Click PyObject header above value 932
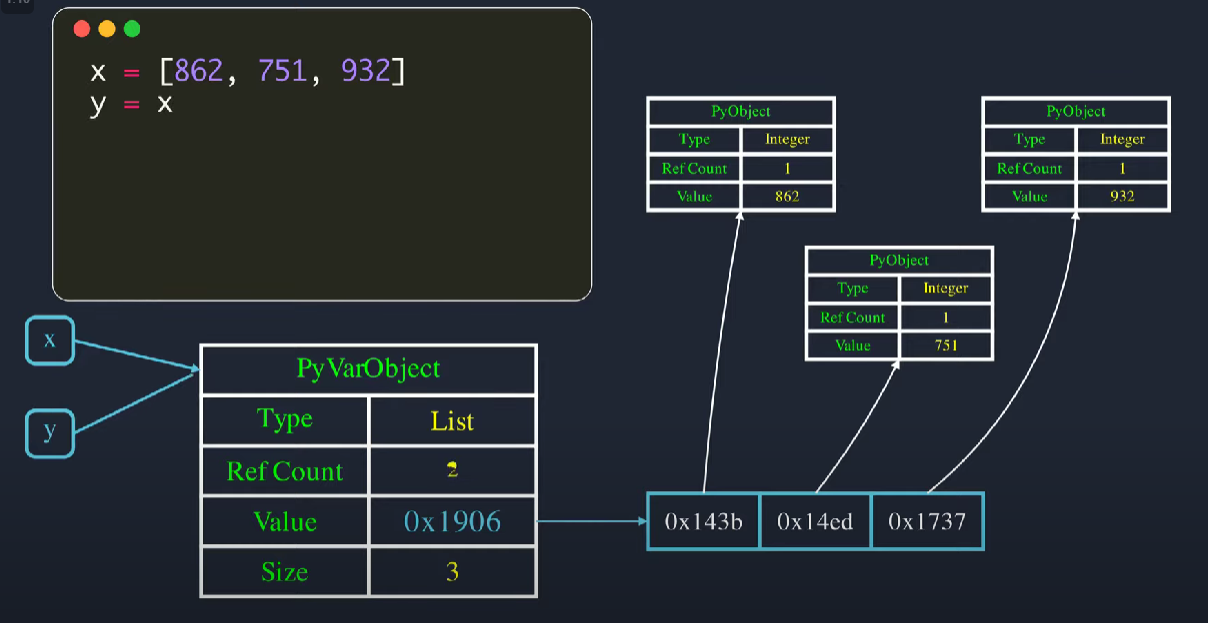The width and height of the screenshot is (1208, 623). 1076,112
